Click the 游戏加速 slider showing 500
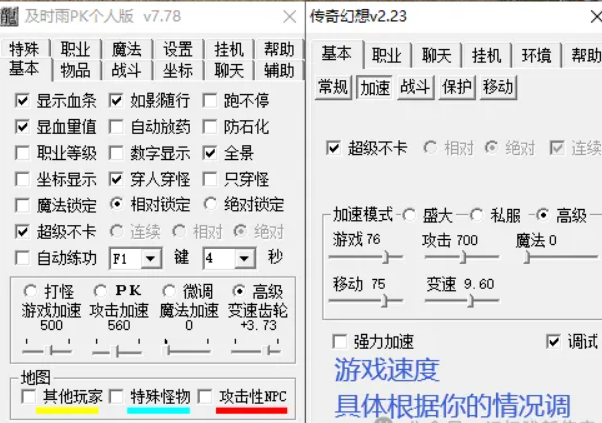 47,350
